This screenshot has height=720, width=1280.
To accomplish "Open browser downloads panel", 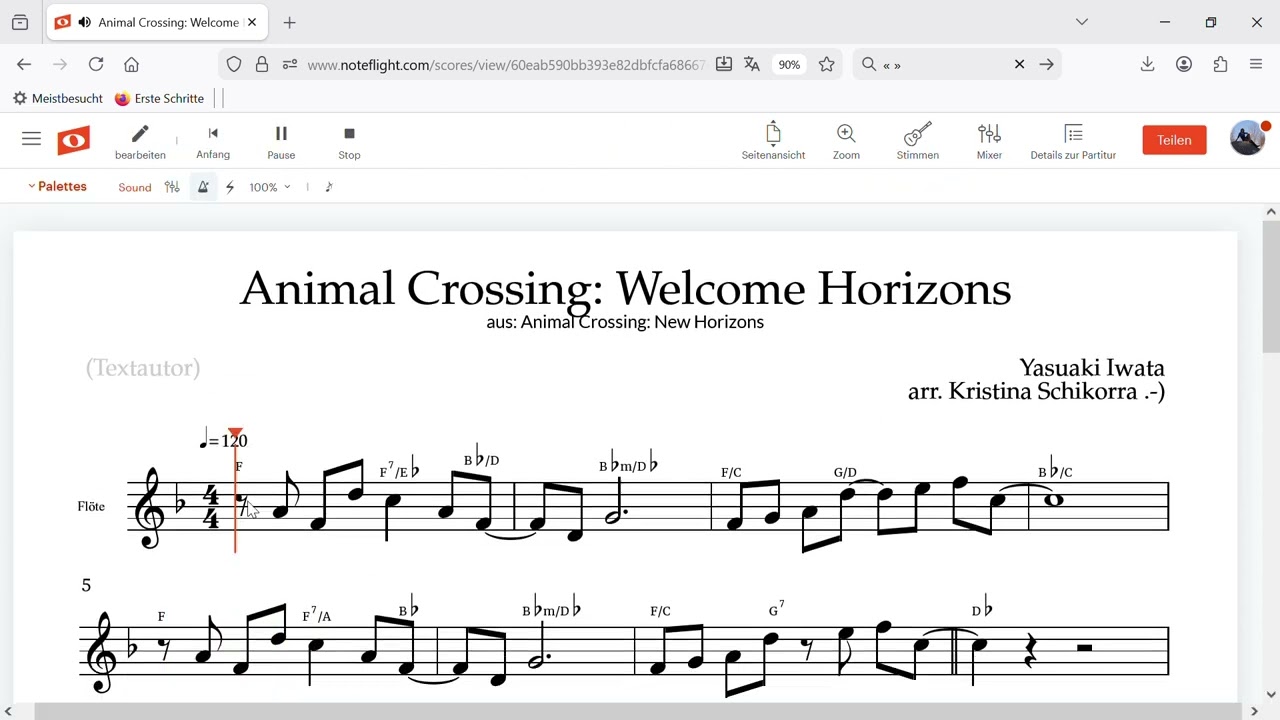I will pyautogui.click(x=1147, y=64).
